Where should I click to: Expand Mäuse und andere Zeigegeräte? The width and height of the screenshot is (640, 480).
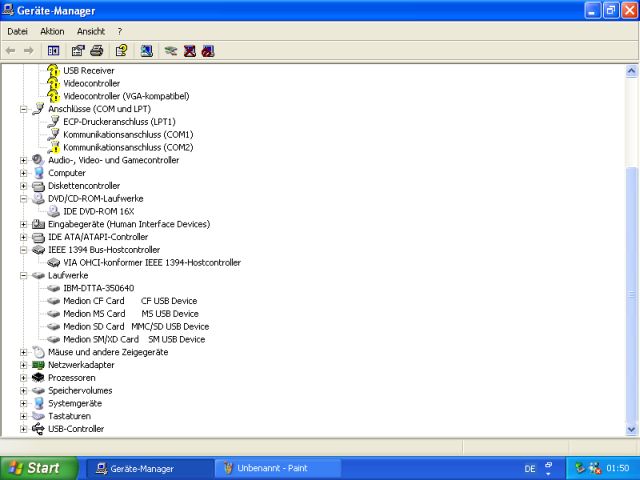point(24,352)
